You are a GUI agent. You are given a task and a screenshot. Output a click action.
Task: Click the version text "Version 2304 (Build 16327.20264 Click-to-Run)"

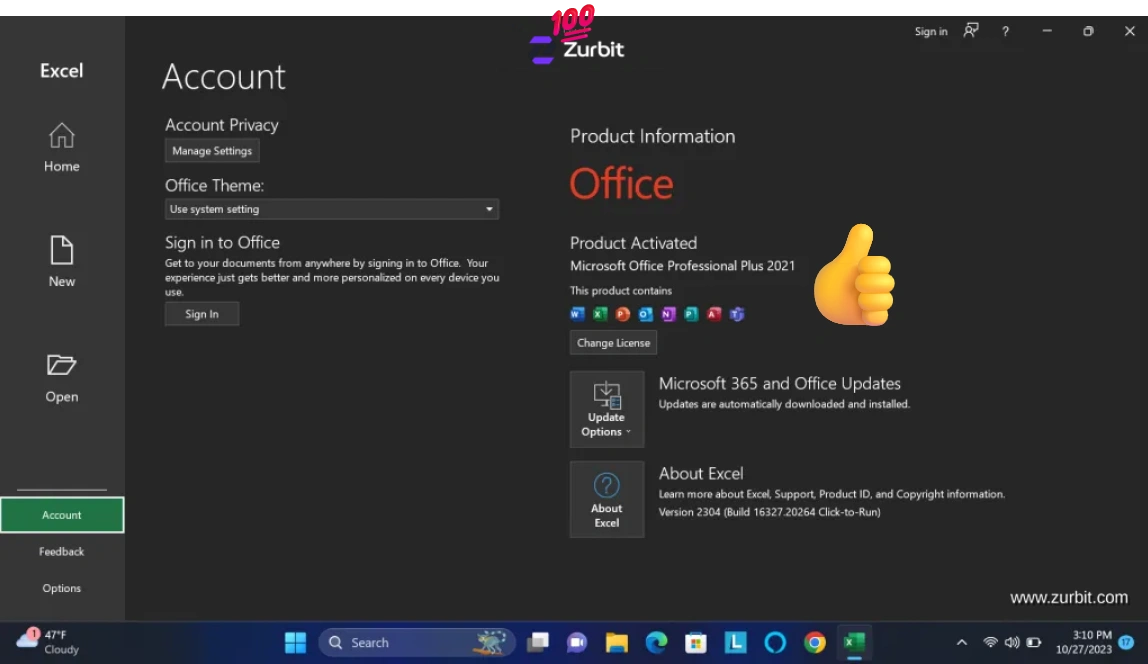[769, 512]
